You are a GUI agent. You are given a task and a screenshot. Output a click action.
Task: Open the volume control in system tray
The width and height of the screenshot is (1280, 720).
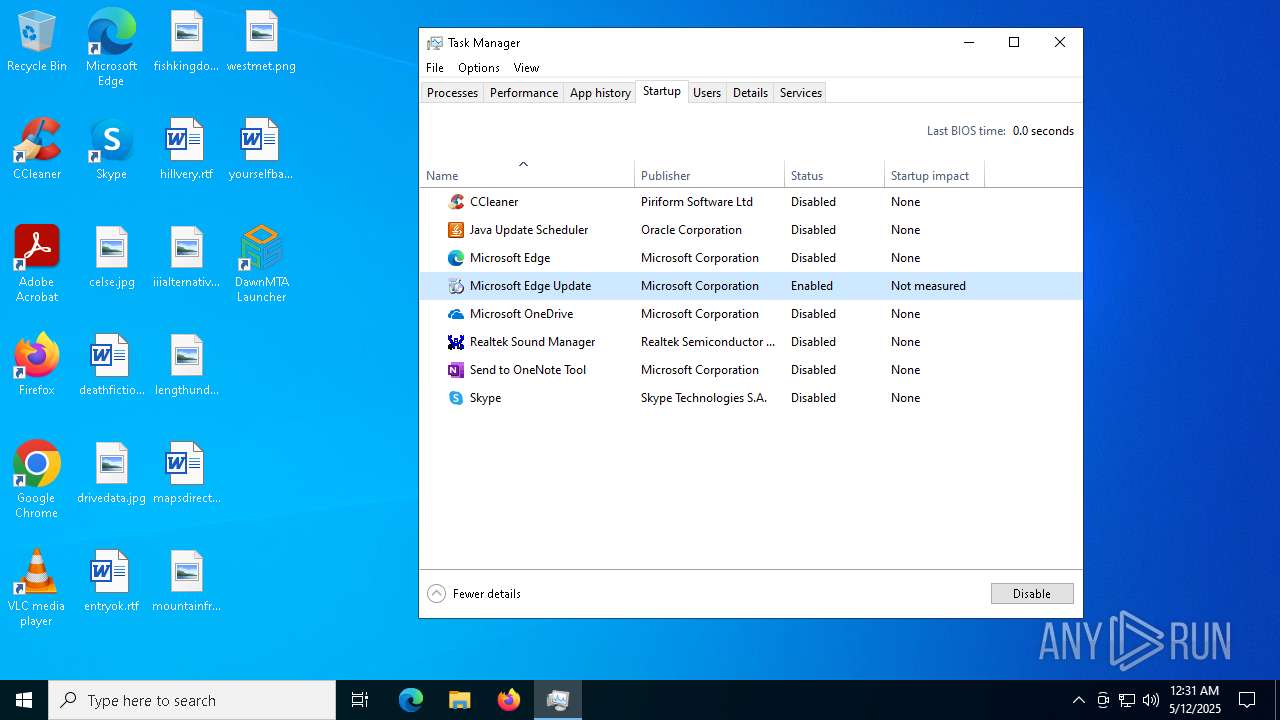tap(1151, 700)
